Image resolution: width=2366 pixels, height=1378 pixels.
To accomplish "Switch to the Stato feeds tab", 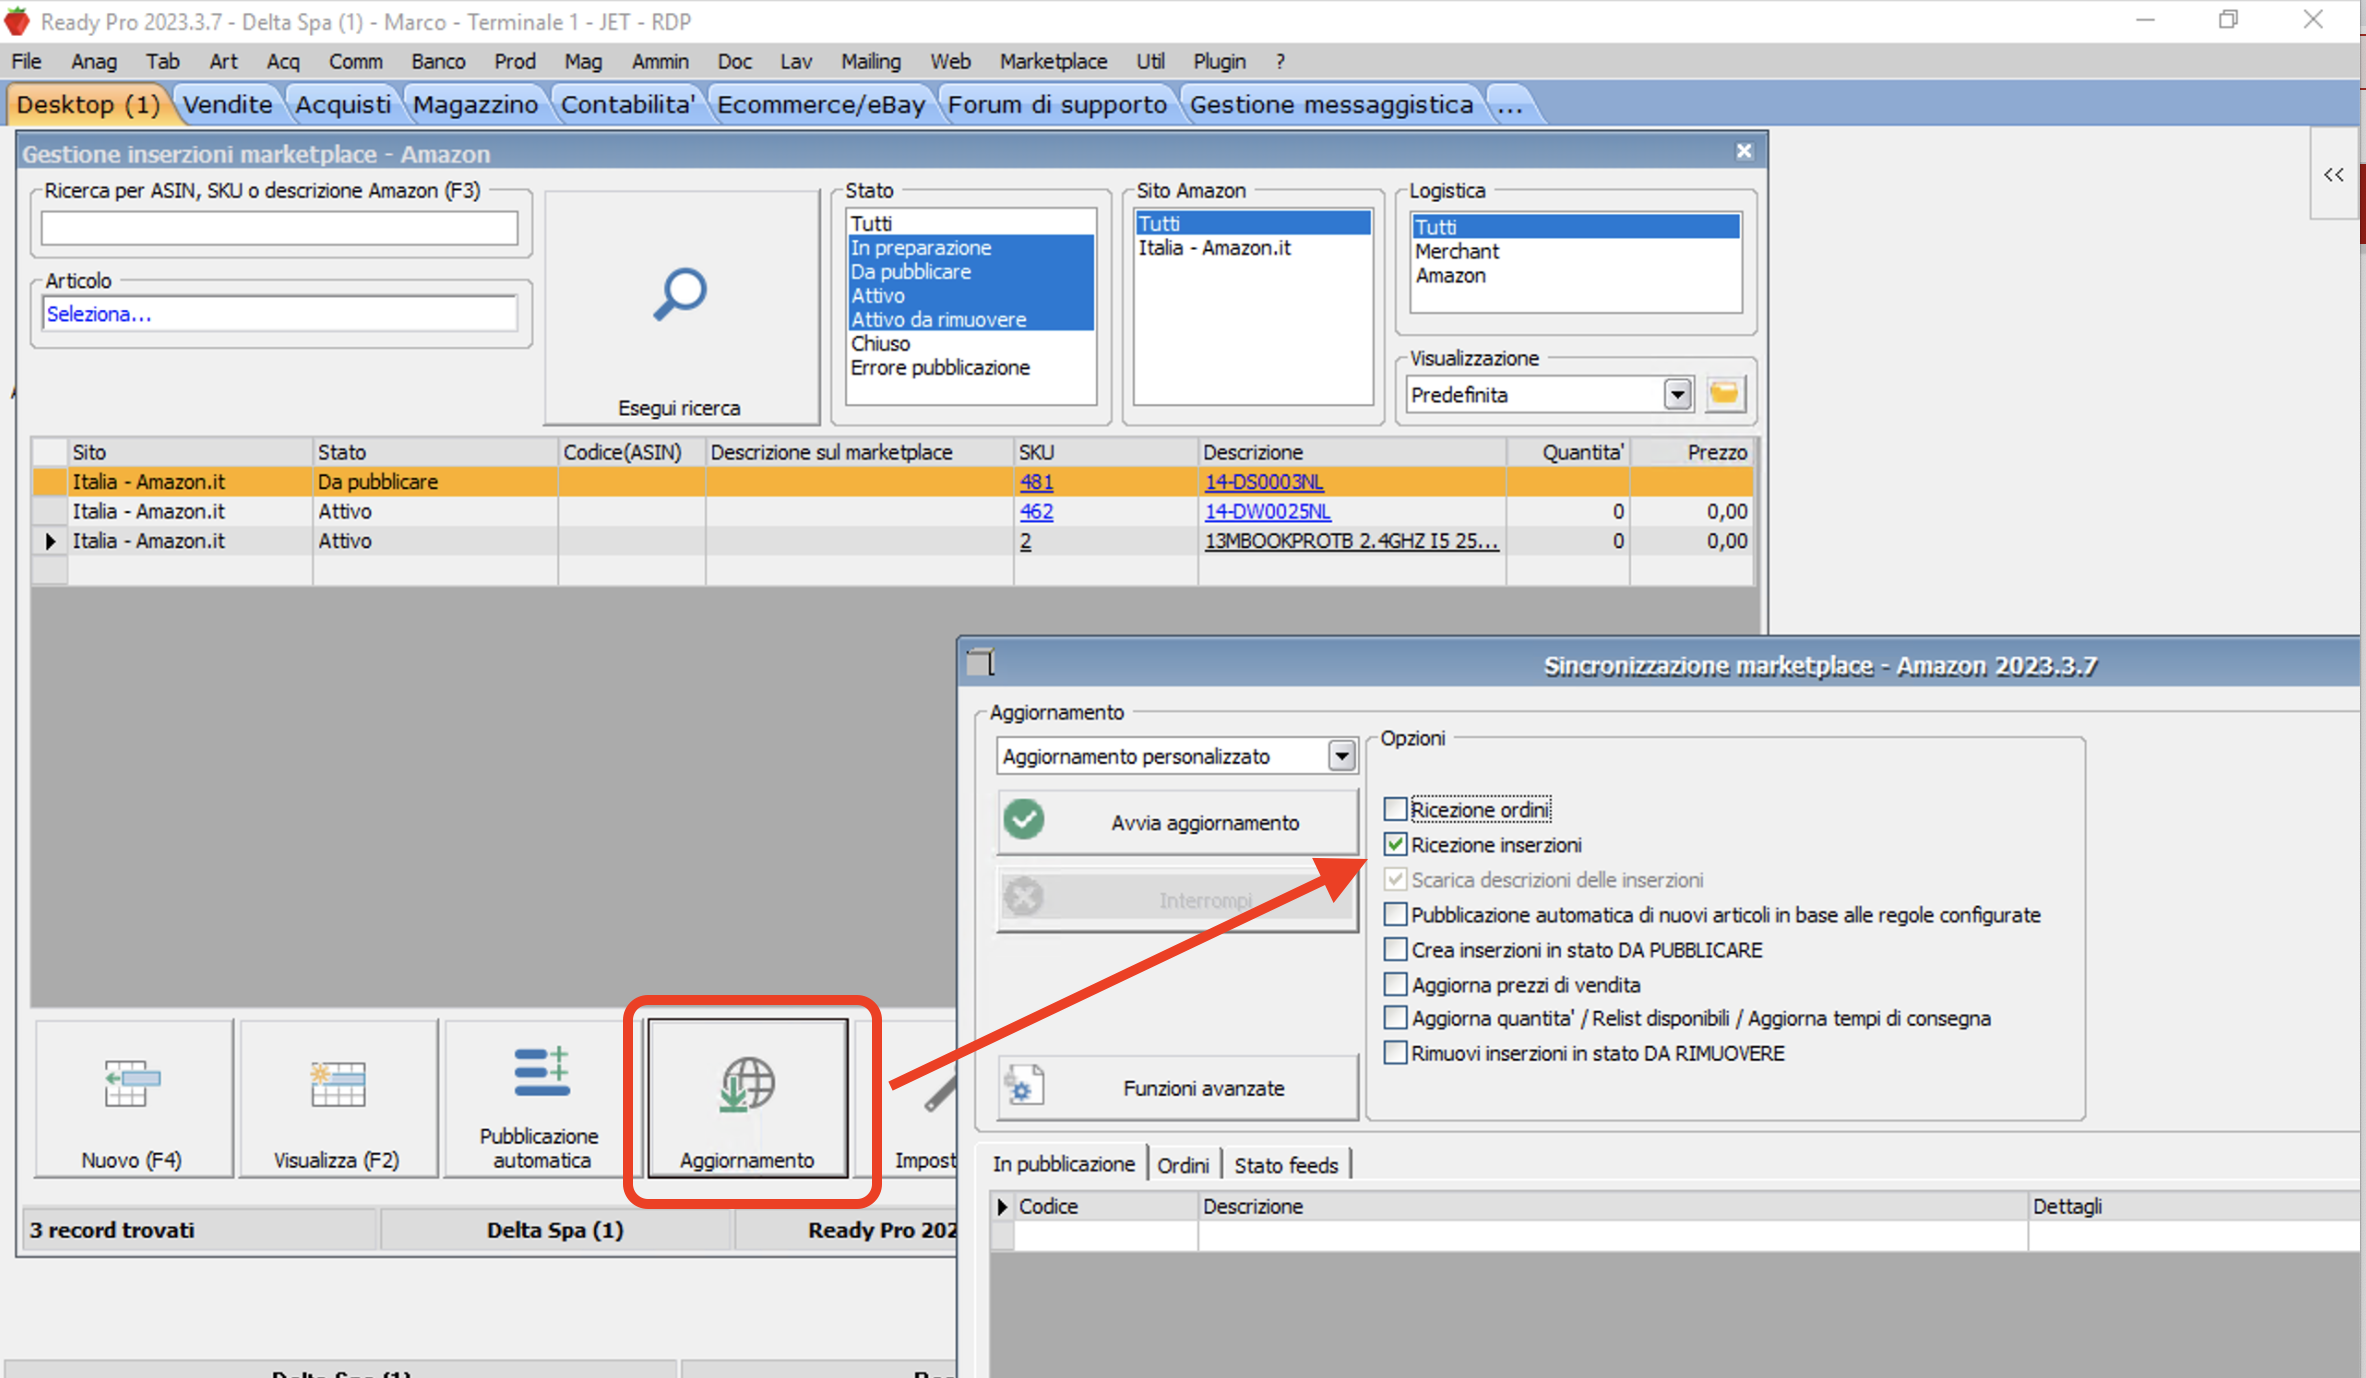I will tap(1285, 1165).
